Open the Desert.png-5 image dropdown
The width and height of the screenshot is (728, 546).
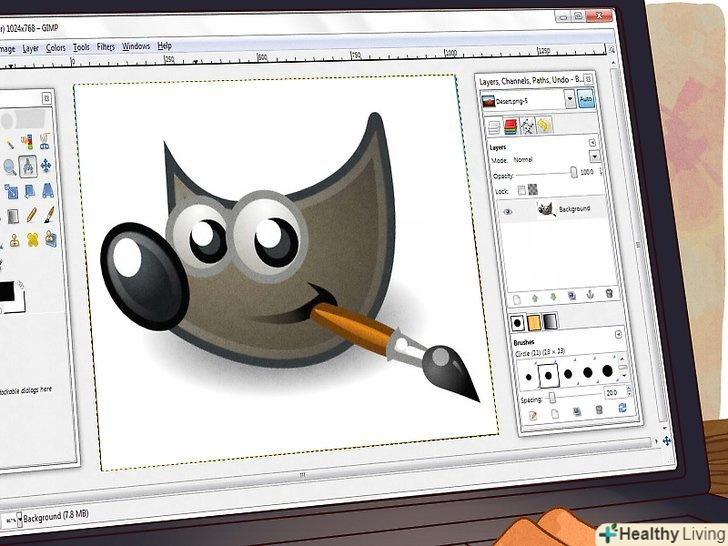(570, 99)
